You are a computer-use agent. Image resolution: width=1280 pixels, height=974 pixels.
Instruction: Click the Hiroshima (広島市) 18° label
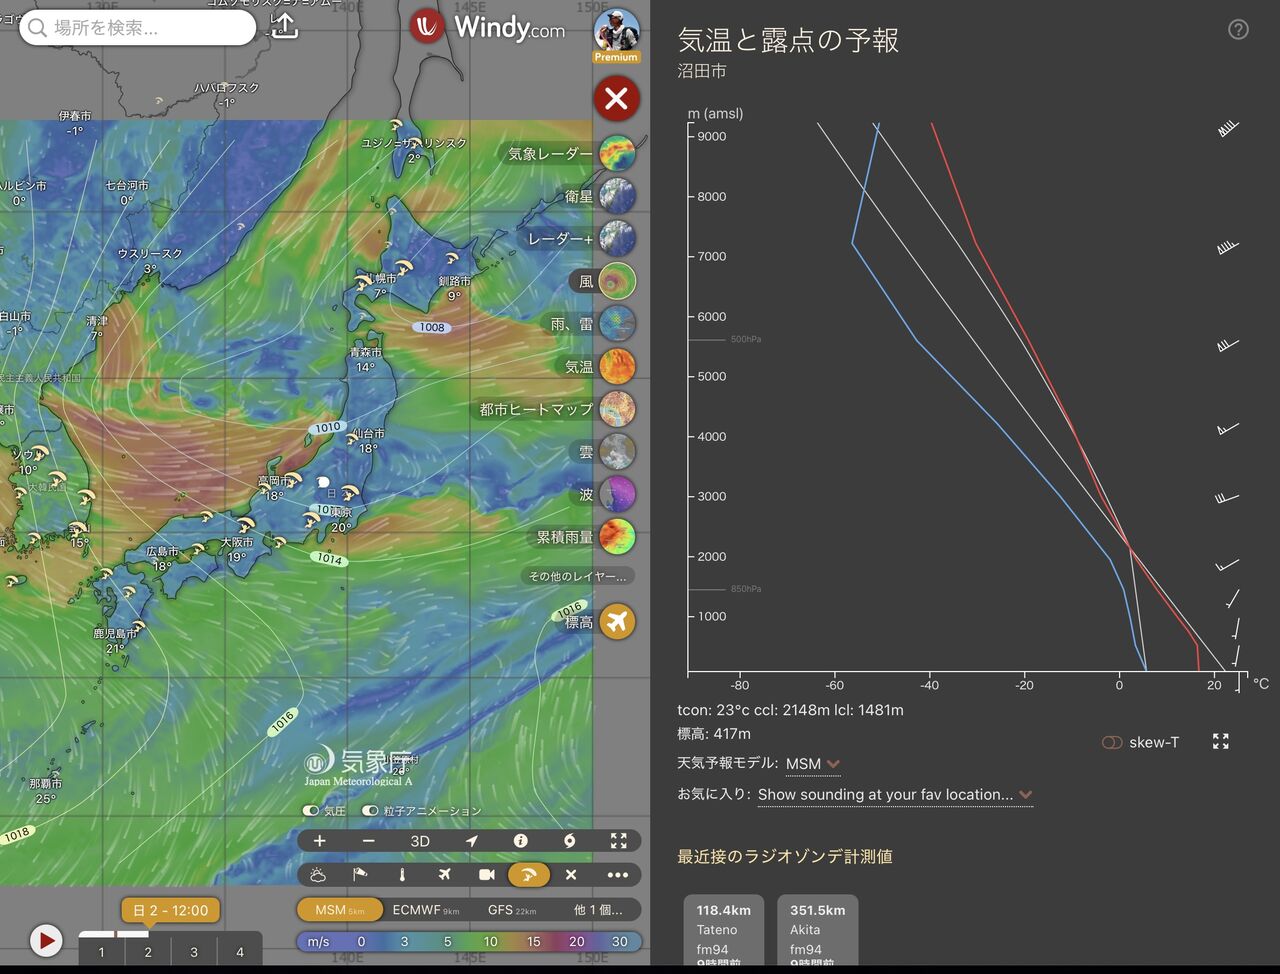(x=162, y=558)
